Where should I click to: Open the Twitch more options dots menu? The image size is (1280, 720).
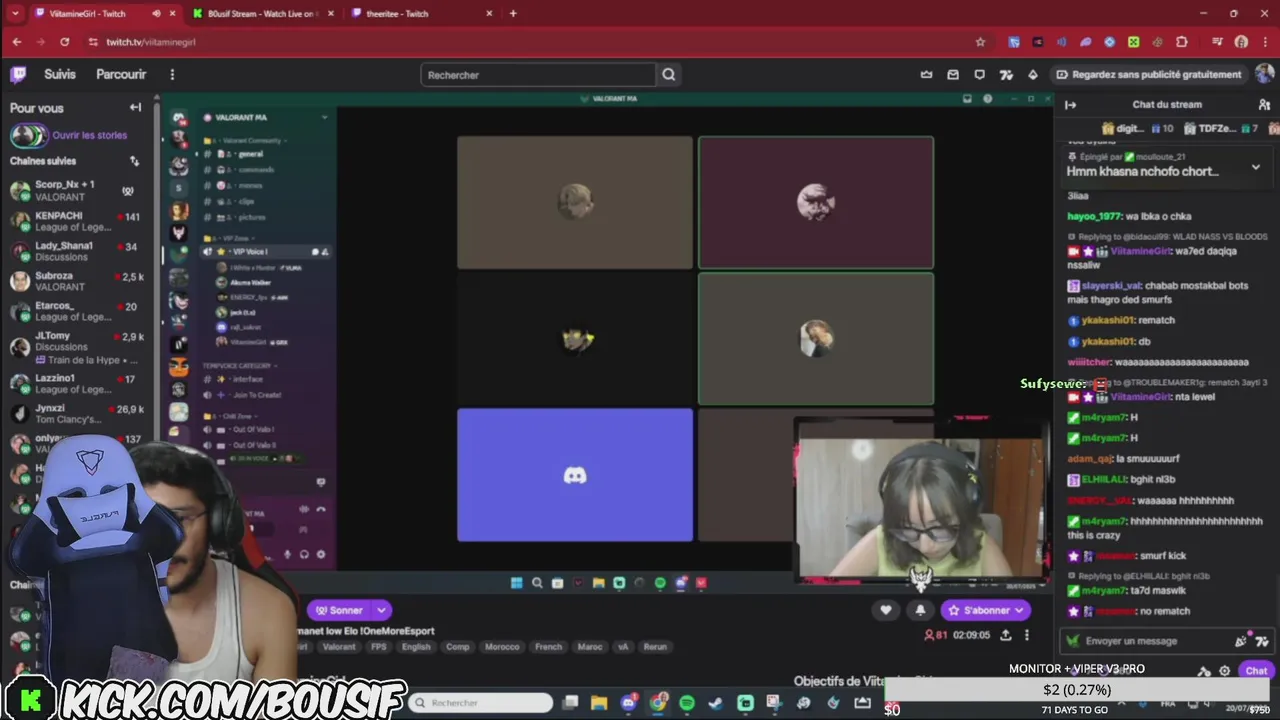click(172, 74)
